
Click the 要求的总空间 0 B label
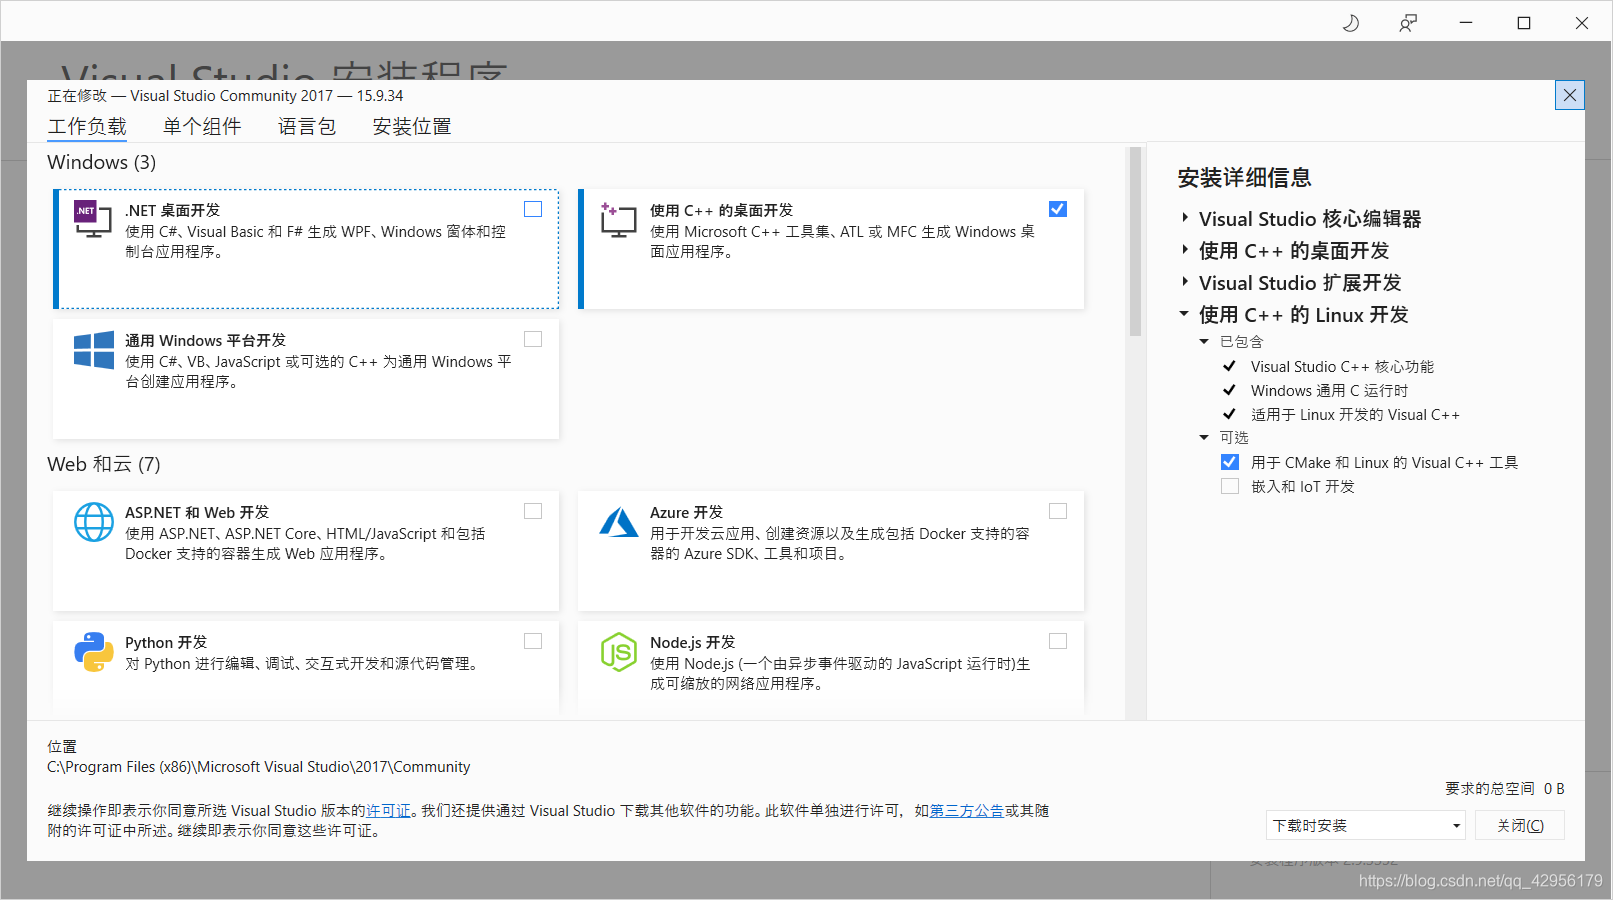click(1504, 789)
